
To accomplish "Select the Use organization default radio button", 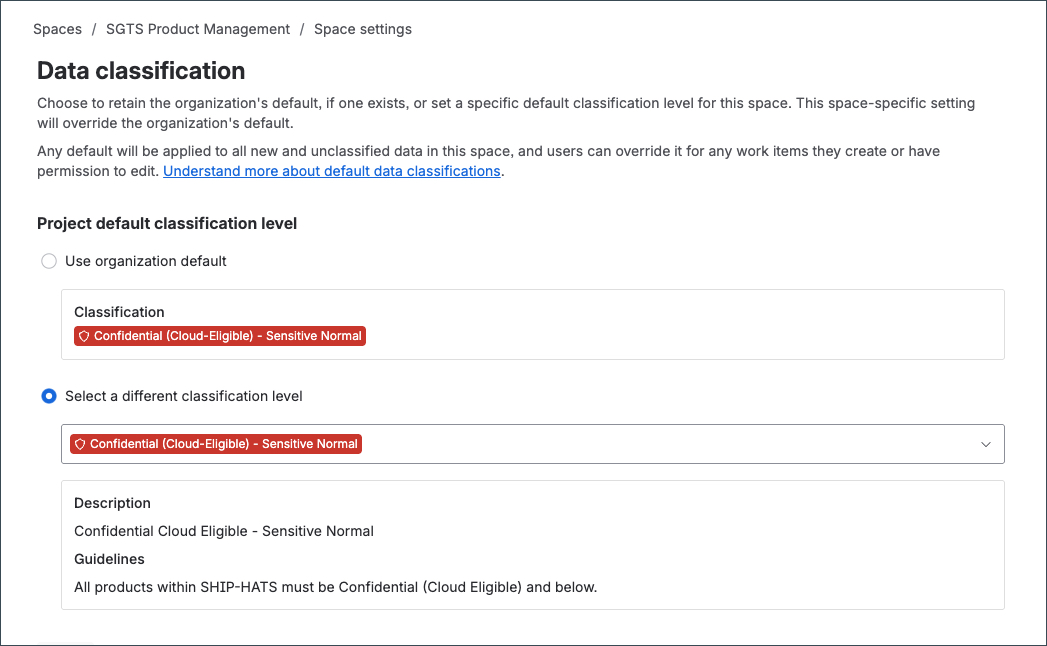I will point(49,261).
